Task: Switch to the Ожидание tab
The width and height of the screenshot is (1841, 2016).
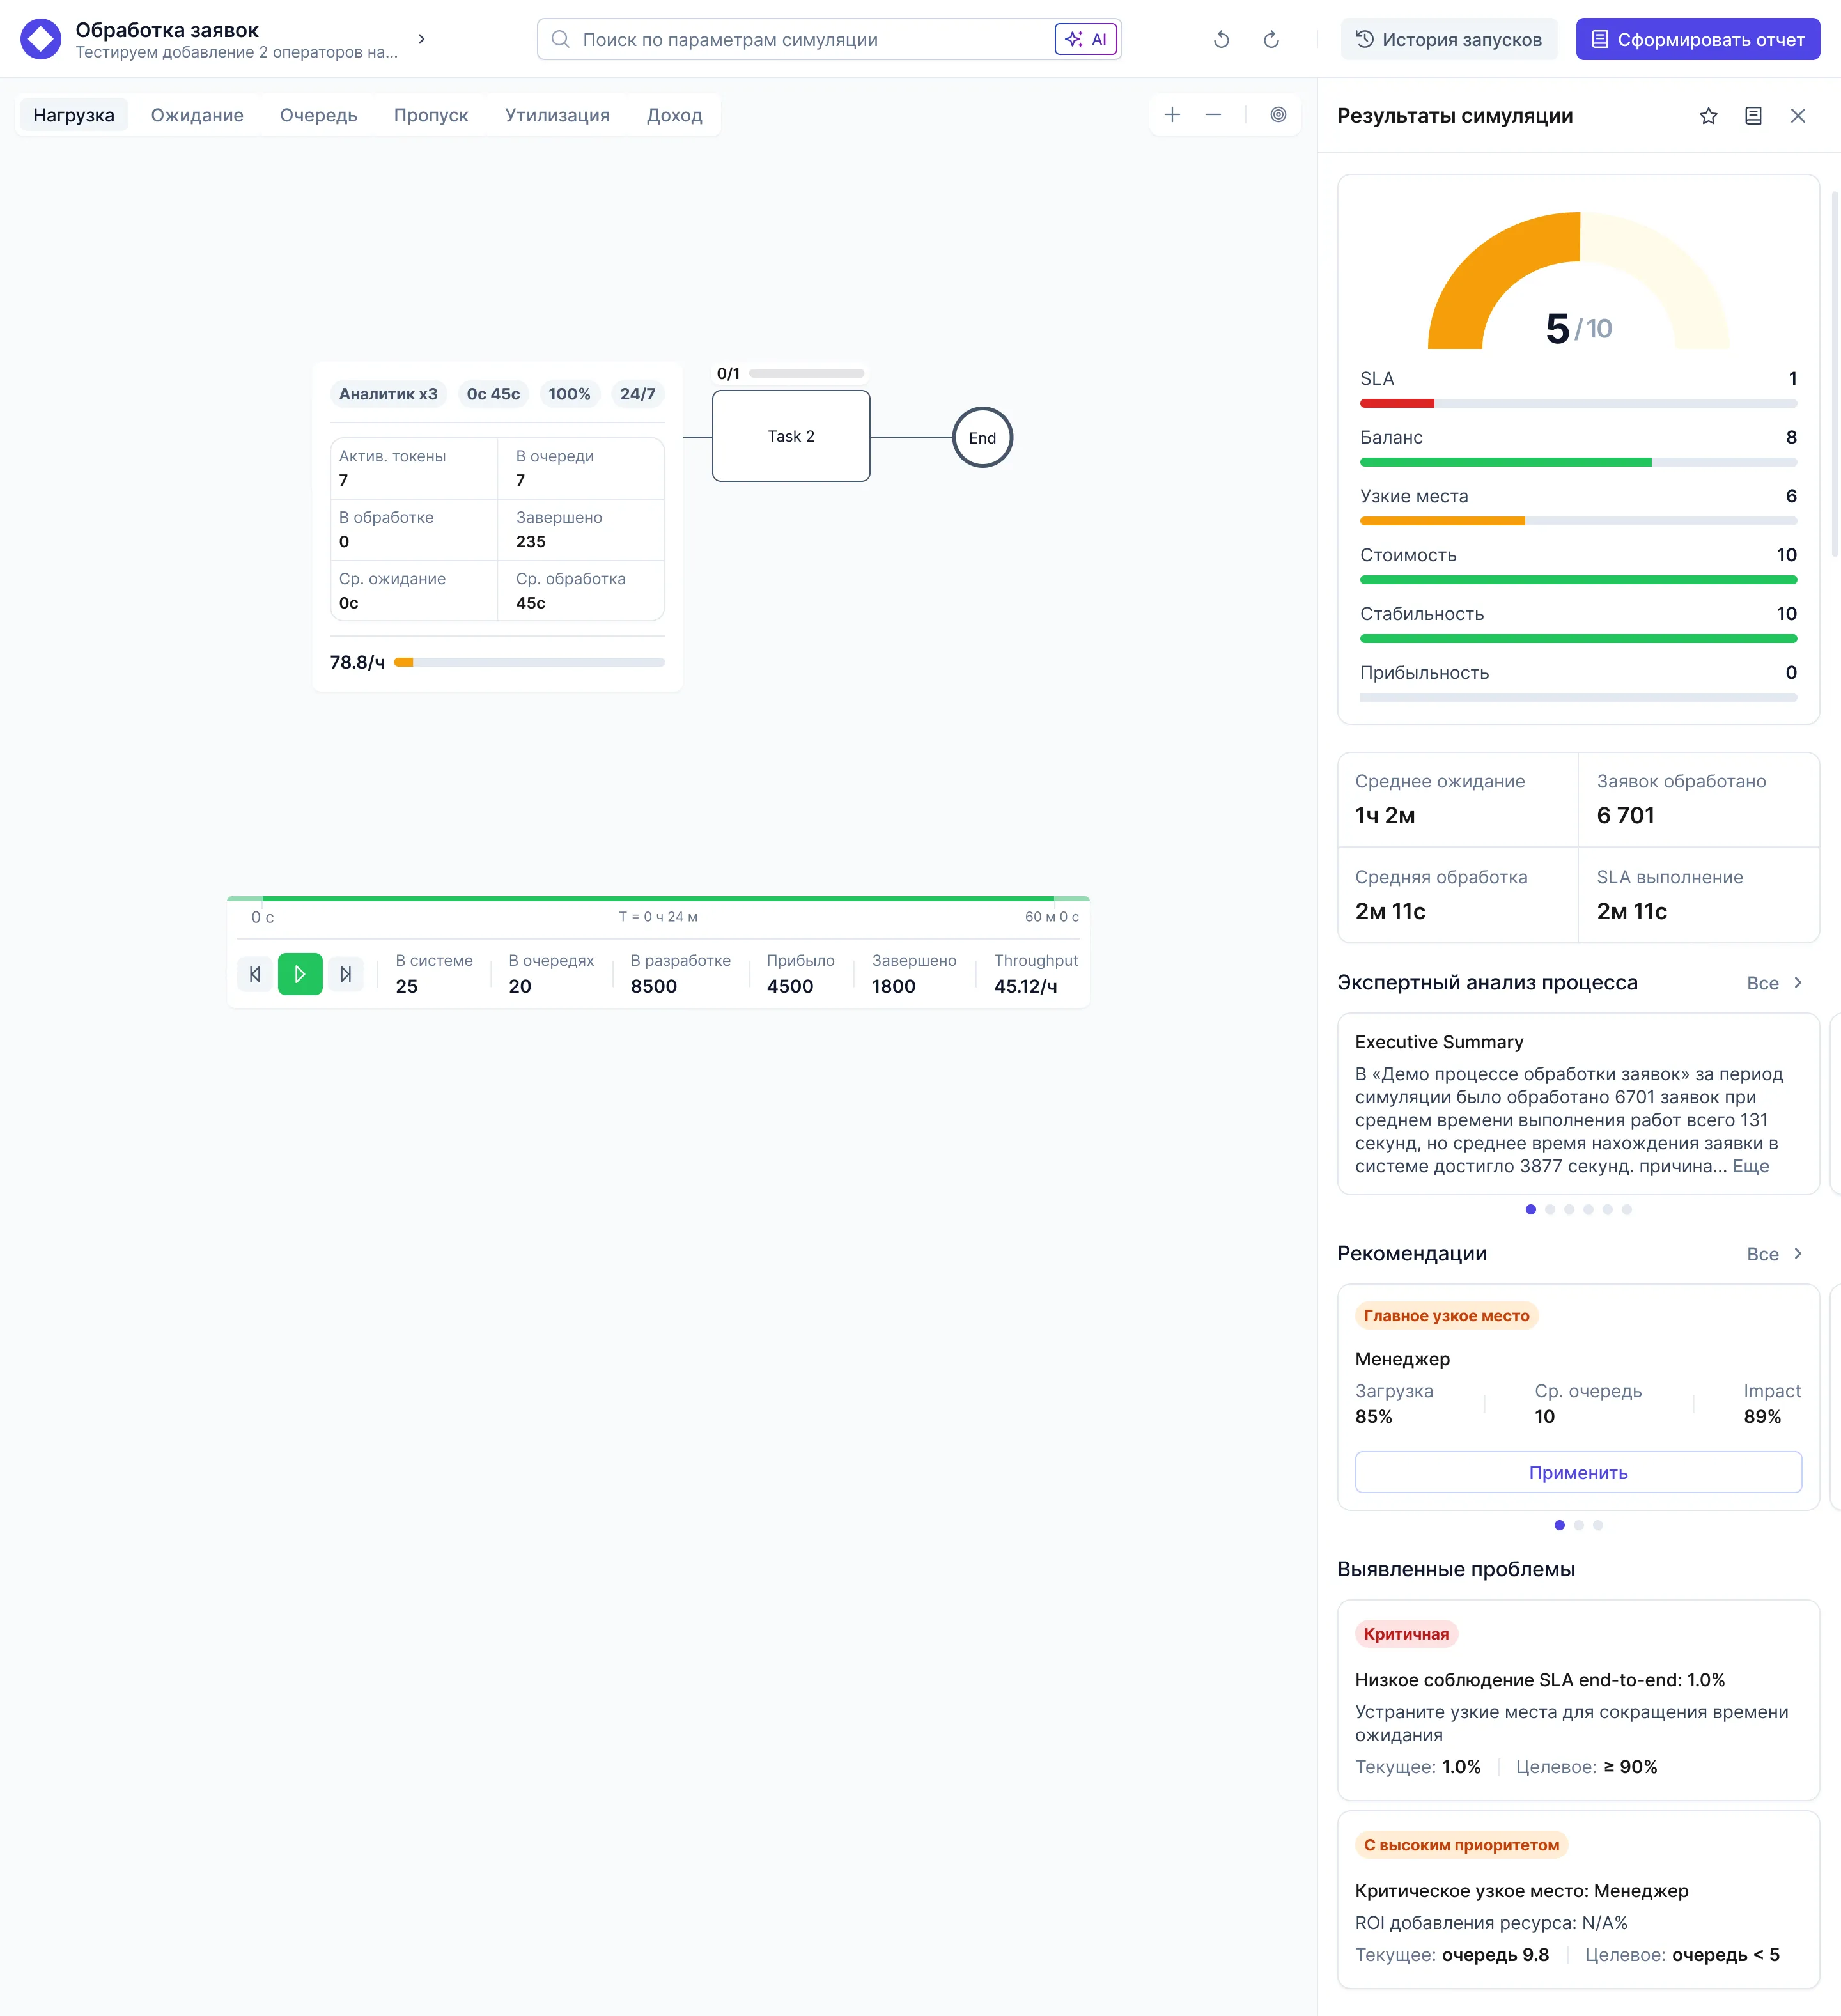Action: click(x=197, y=115)
